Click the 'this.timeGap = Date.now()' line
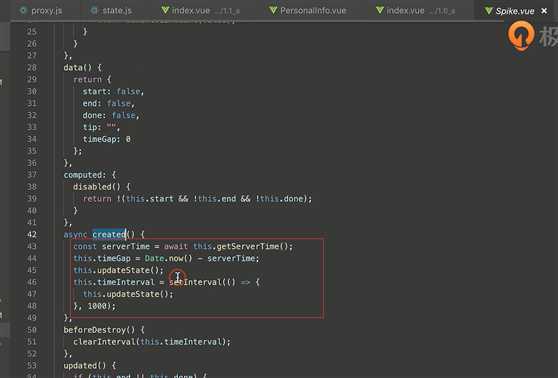The image size is (558, 378). 167,258
